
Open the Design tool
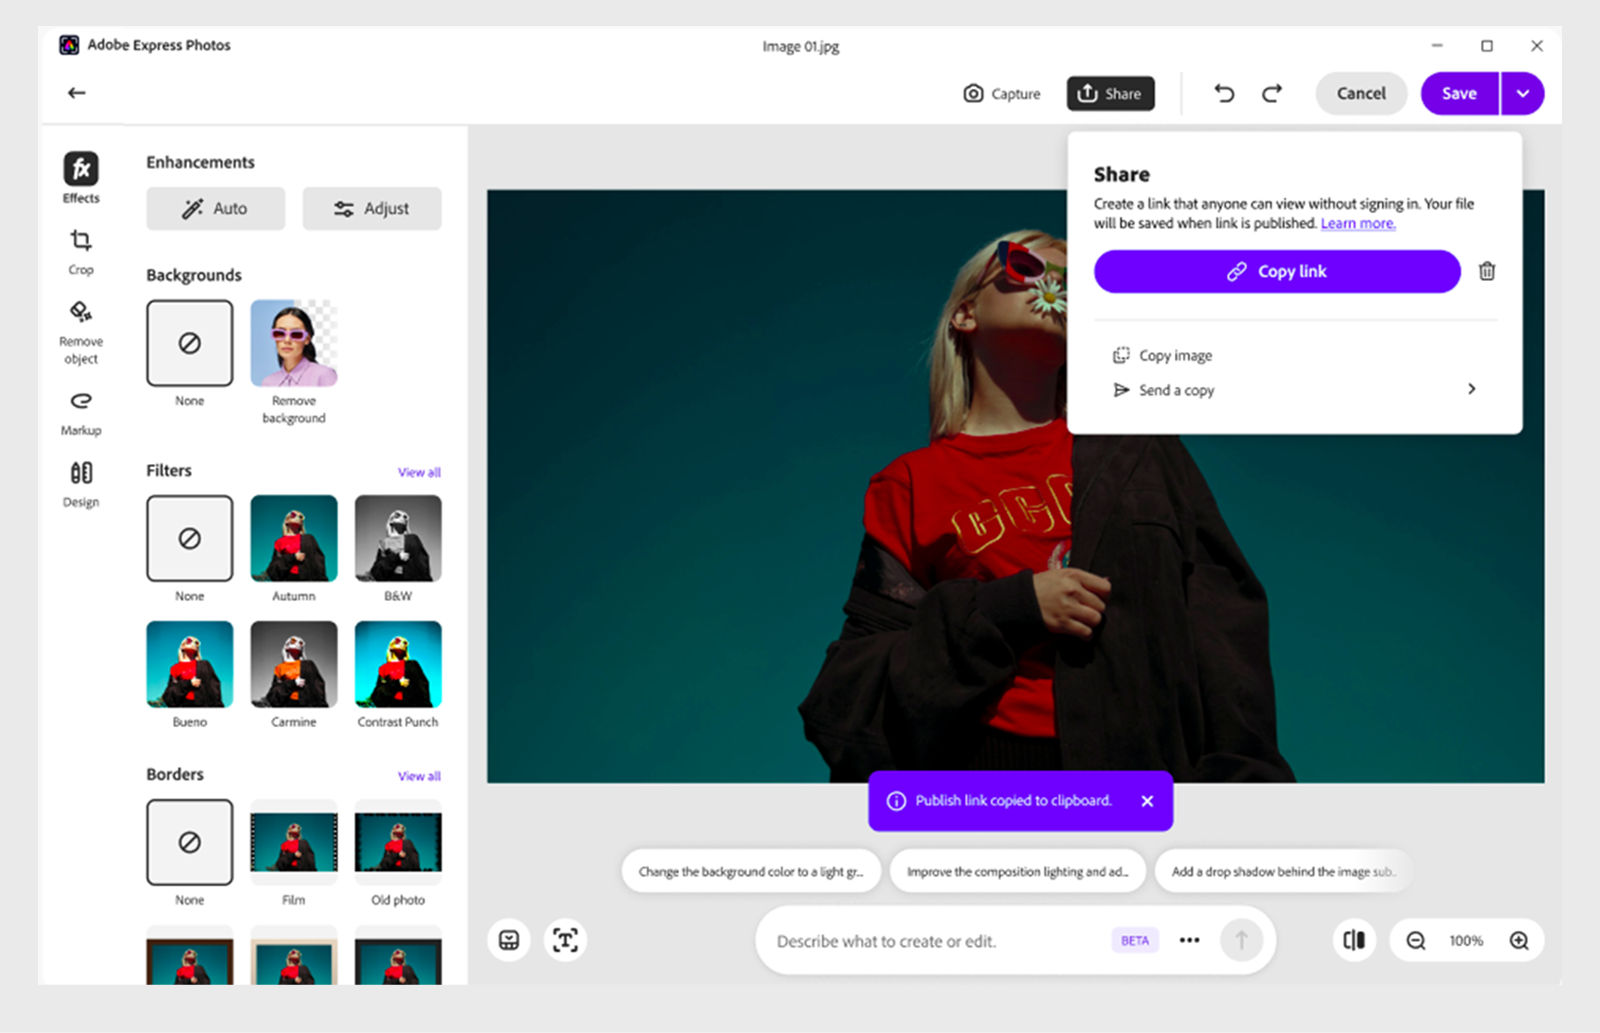[81, 484]
